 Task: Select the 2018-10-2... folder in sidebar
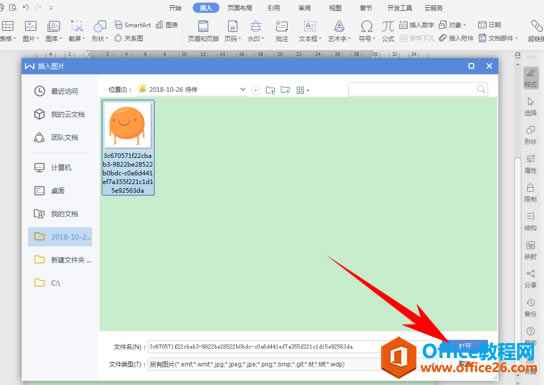(60, 237)
